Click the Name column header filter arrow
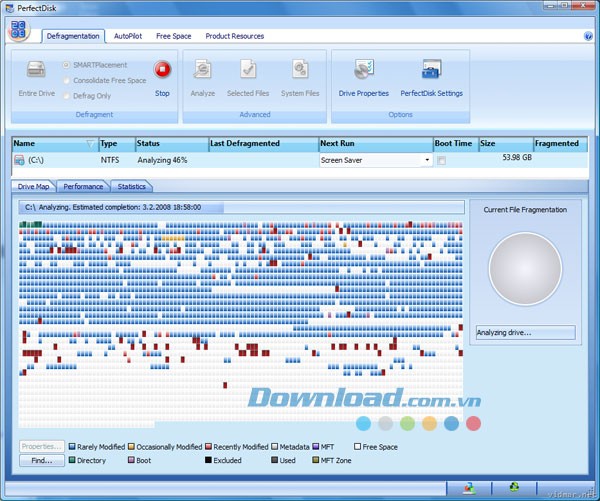This screenshot has width=600, height=501. [91, 144]
